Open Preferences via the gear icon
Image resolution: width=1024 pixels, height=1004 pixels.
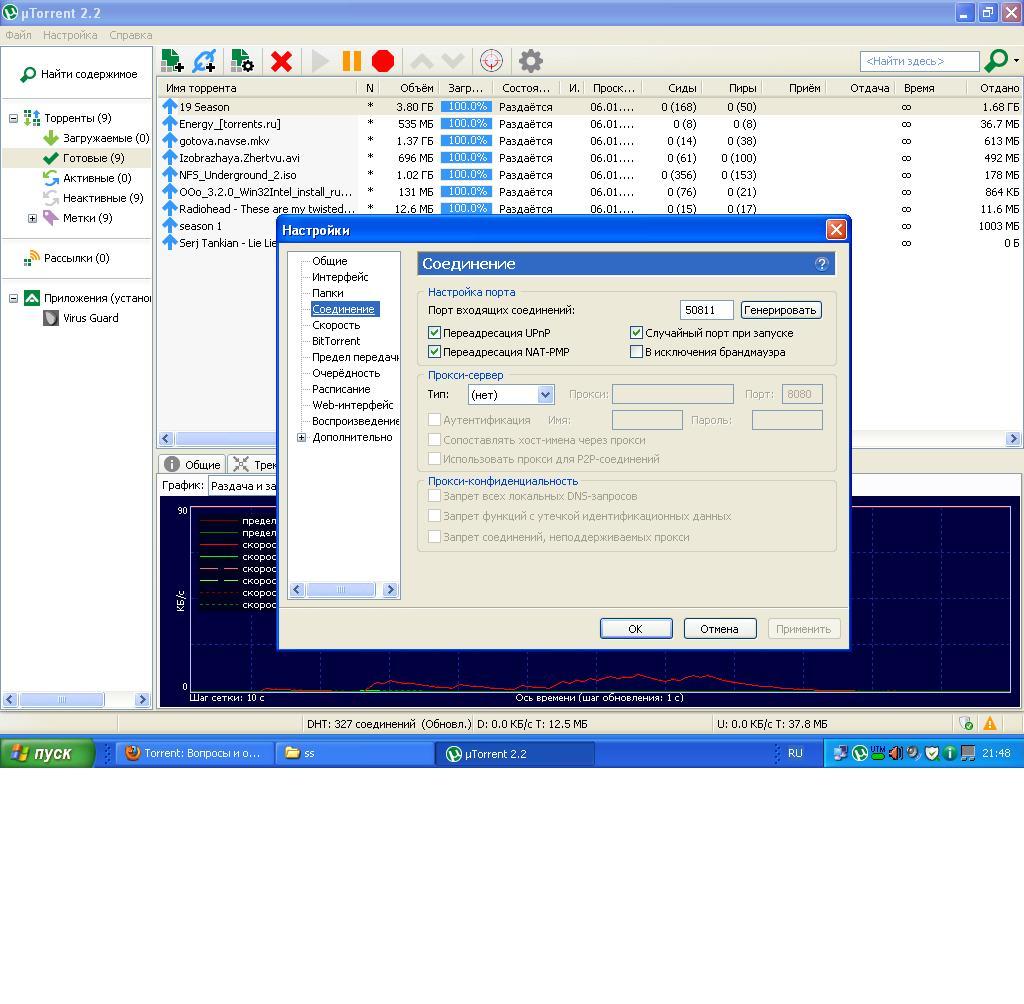coord(531,61)
